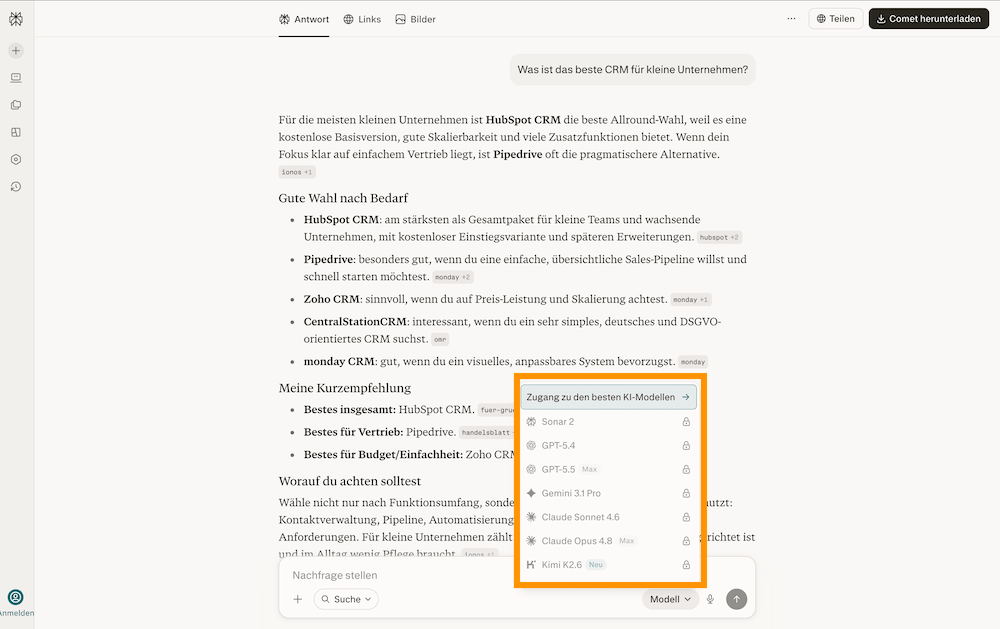Screen dimensions: 1000x629
Task: Open the Modell selector dropdown
Action: 670,599
